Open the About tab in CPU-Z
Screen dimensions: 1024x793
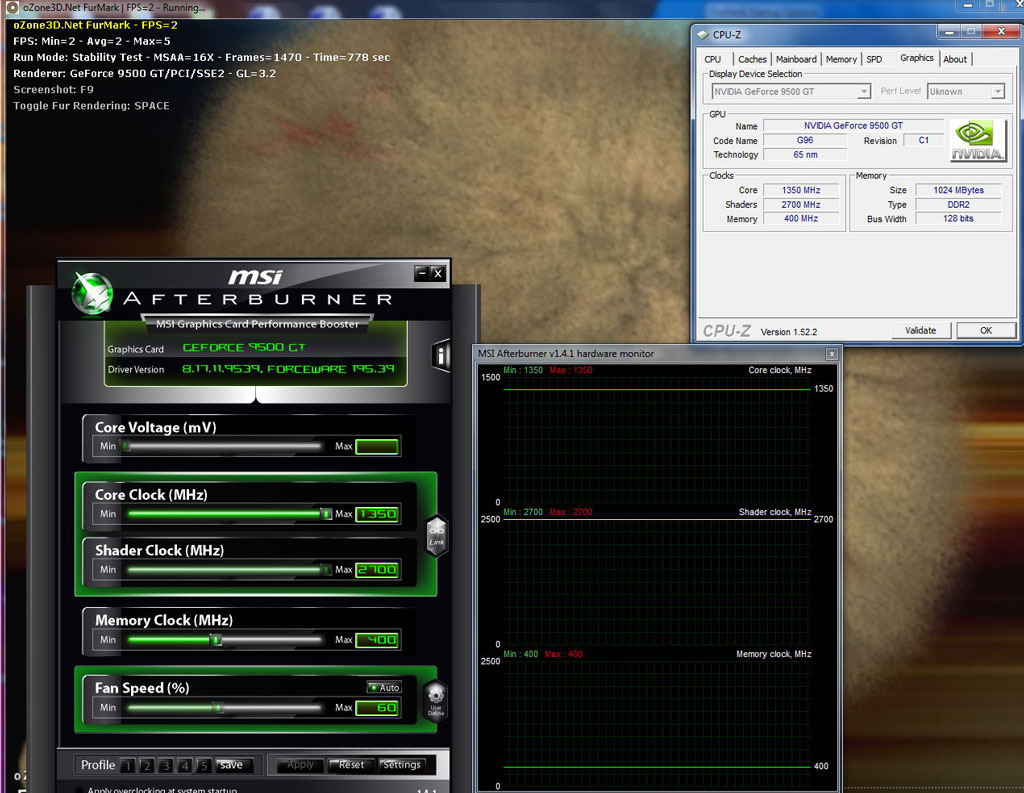pyautogui.click(x=955, y=59)
